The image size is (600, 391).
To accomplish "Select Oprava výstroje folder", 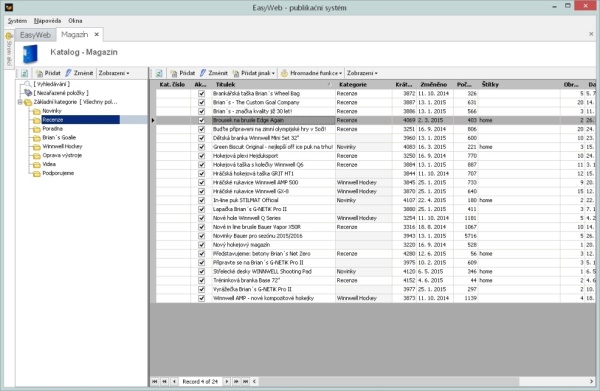I will point(62,155).
